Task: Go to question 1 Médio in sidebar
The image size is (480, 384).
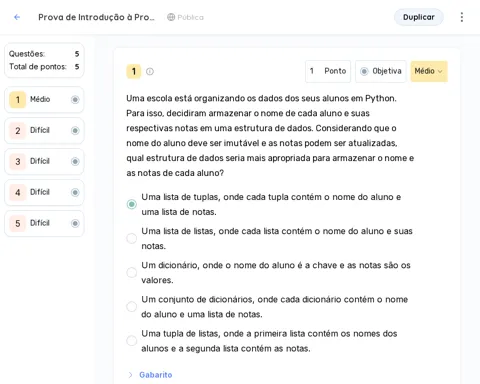Action: 44,99
